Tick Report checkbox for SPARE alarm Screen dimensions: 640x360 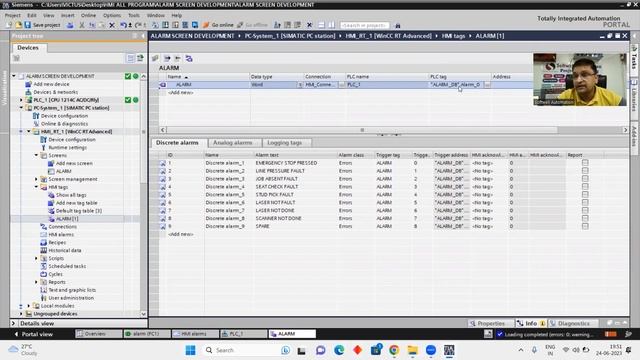[x=585, y=226]
